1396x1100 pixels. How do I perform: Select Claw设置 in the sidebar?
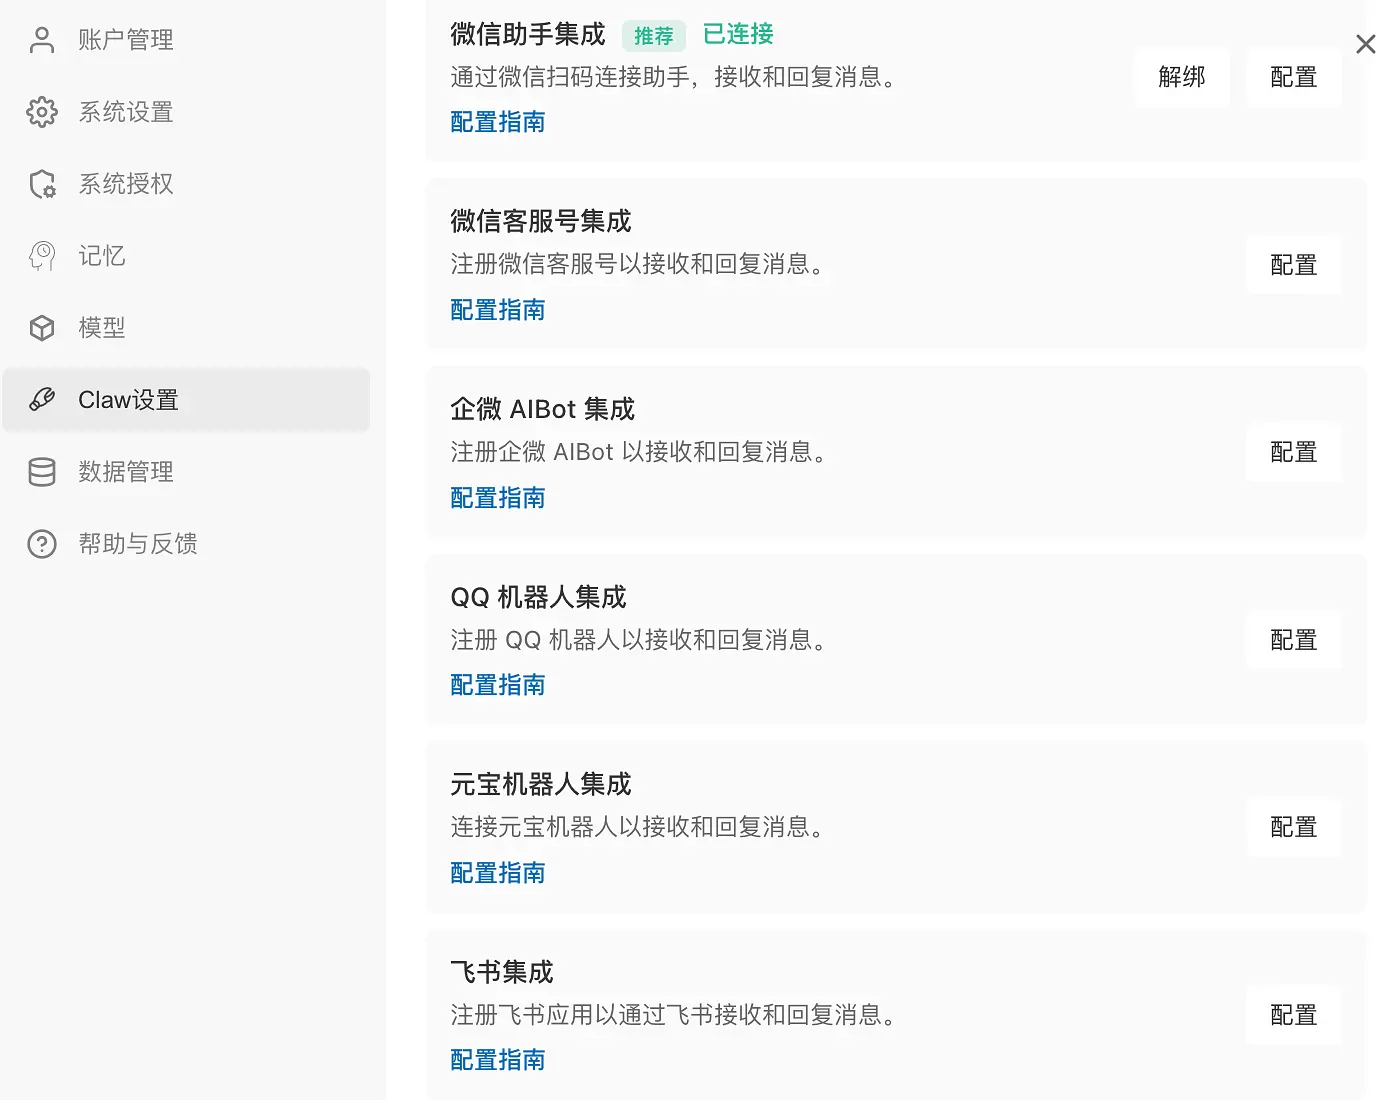click(186, 400)
